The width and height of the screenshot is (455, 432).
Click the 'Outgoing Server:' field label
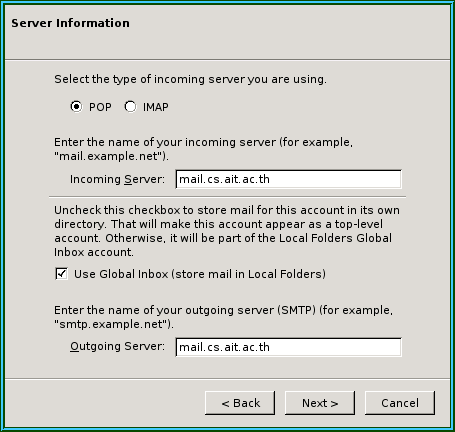point(117,346)
